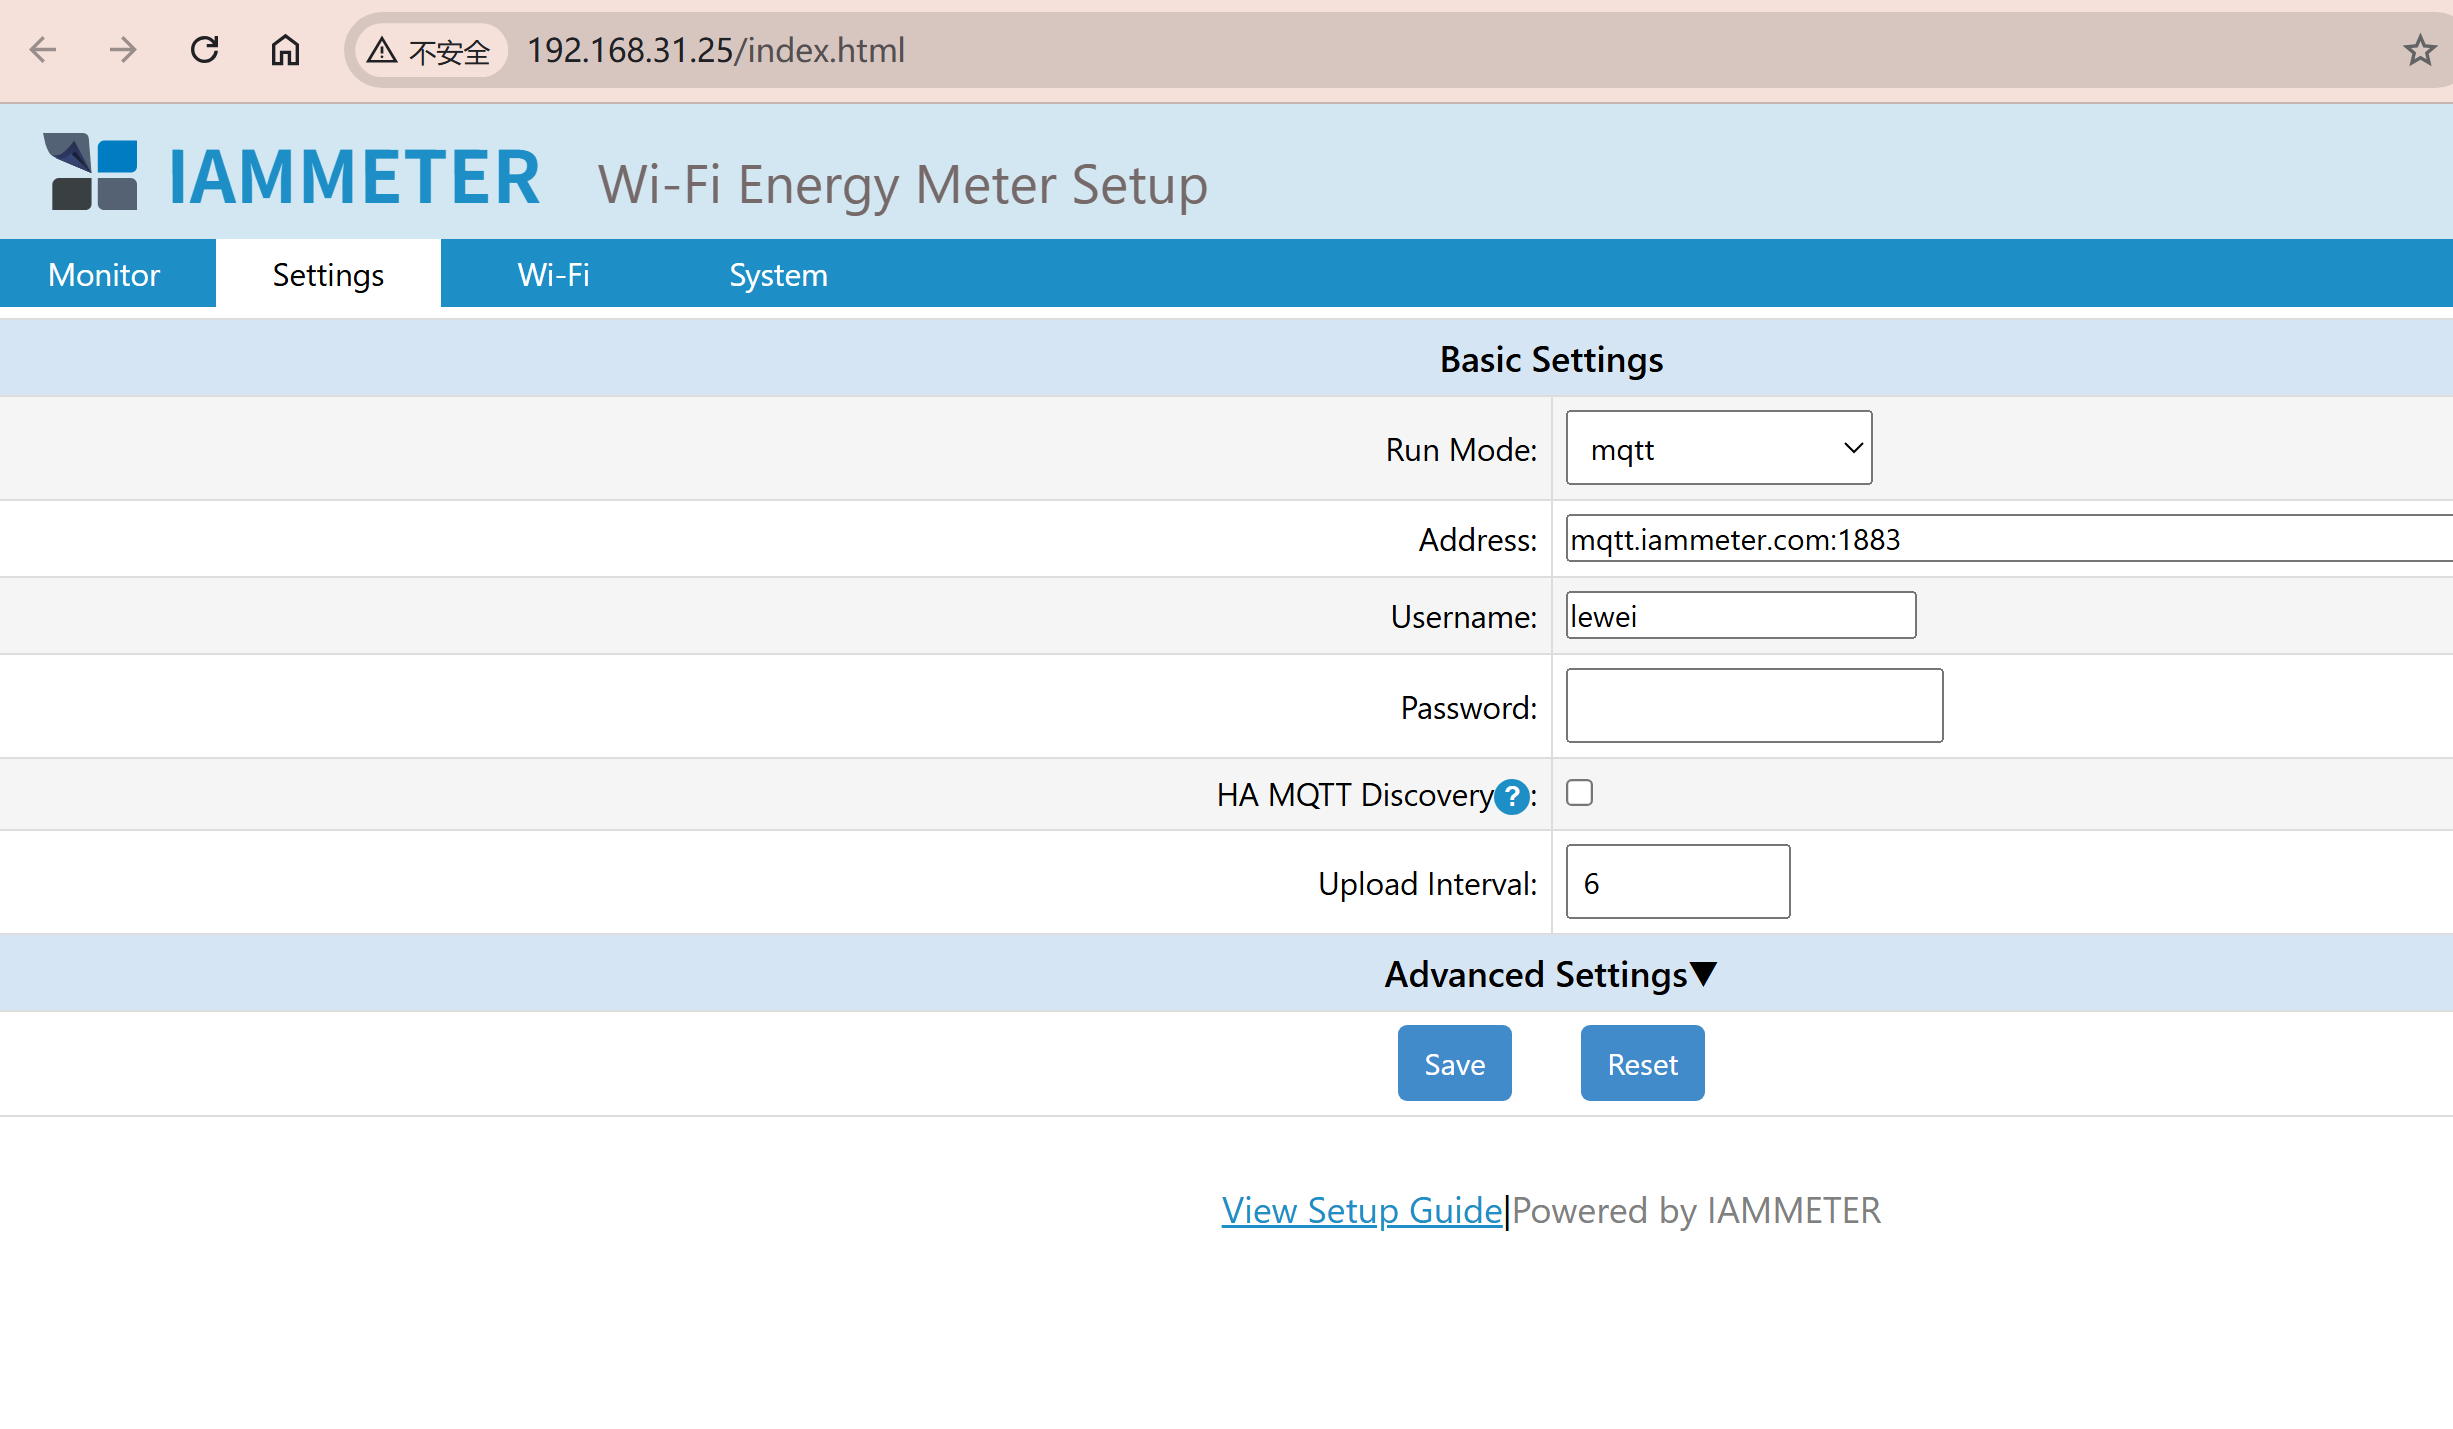The width and height of the screenshot is (2453, 1429).
Task: Click into the Password field
Action: (1754, 706)
